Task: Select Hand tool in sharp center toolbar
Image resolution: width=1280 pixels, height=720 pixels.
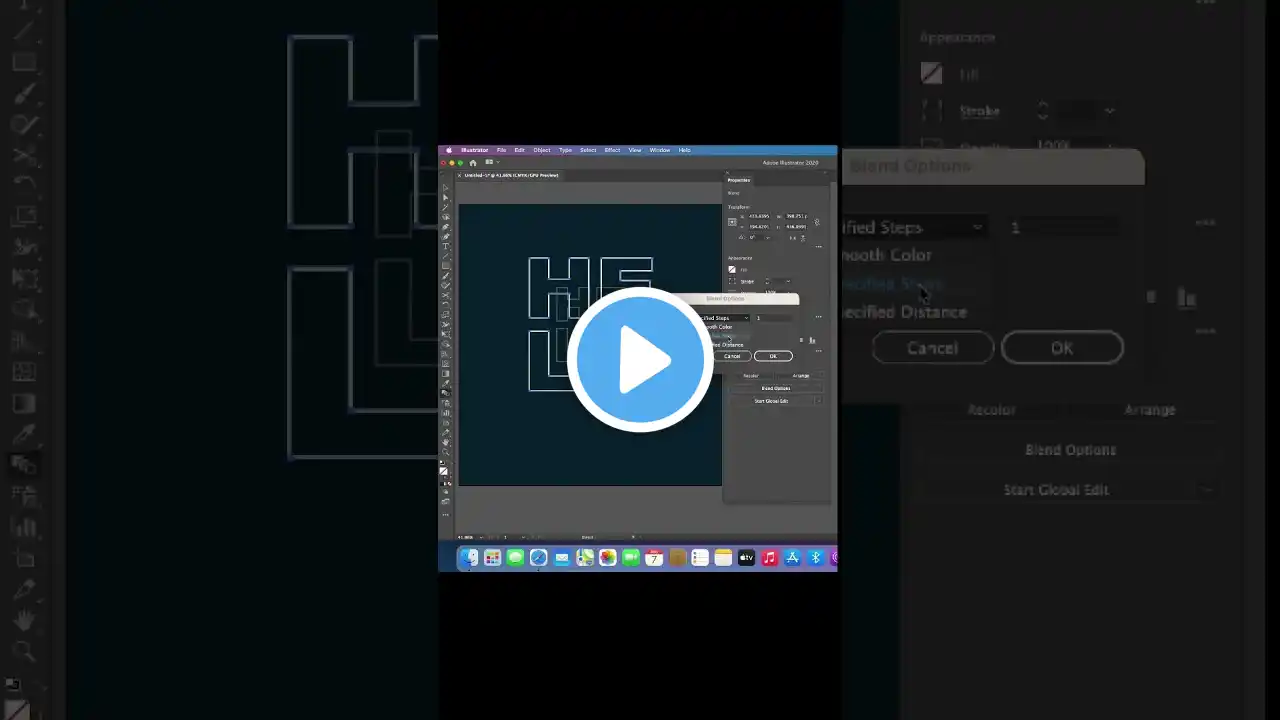Action: tap(446, 442)
